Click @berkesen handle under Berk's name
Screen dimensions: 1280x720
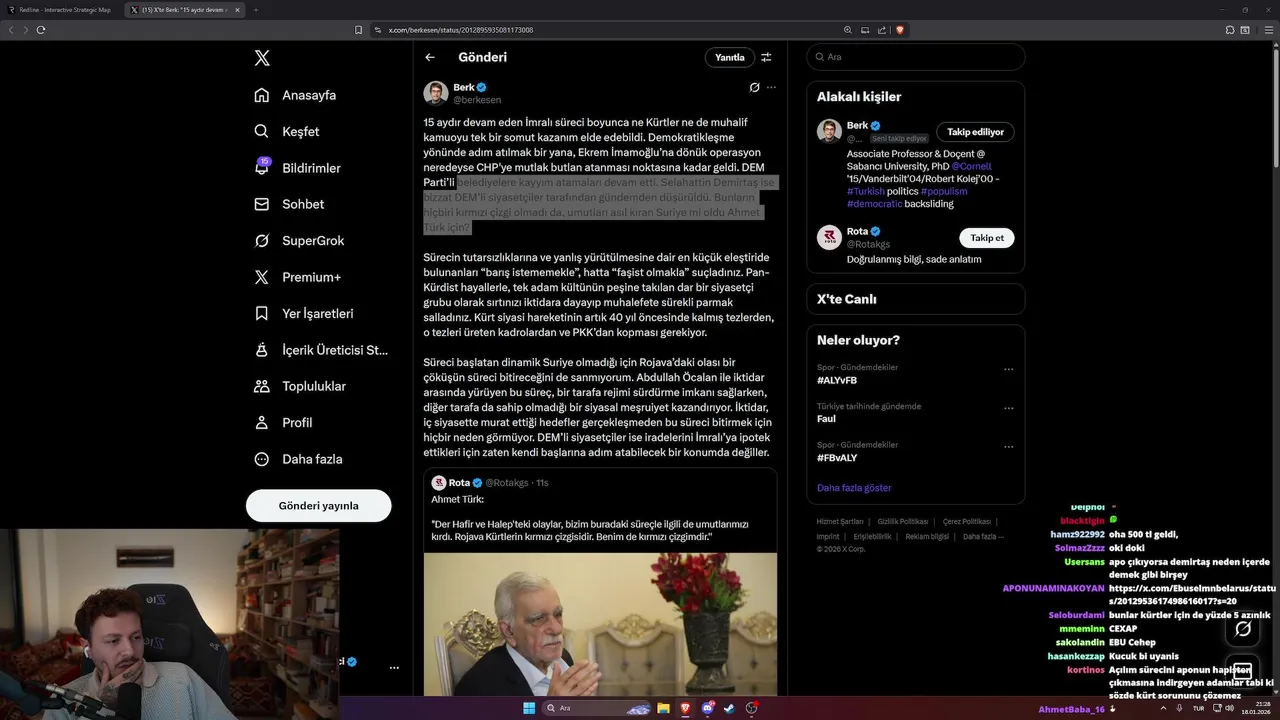[x=477, y=100]
